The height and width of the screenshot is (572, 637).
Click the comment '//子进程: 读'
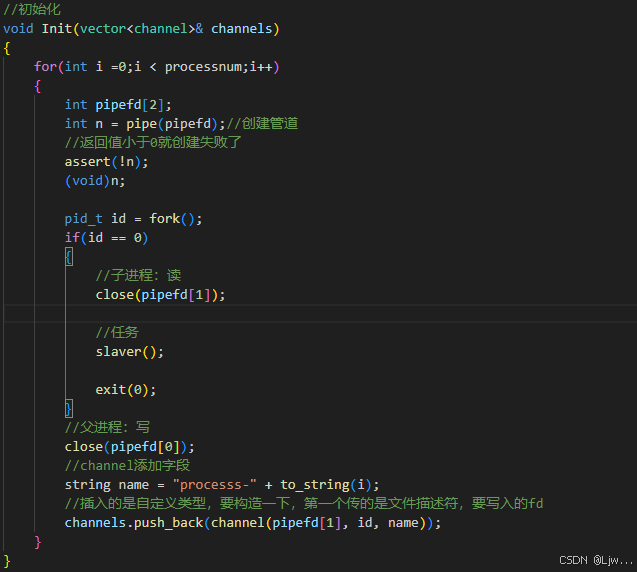tap(139, 275)
